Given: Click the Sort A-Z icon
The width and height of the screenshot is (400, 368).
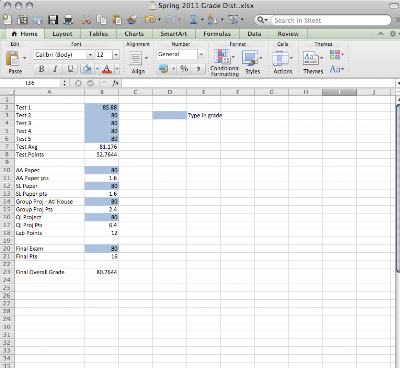Looking at the screenshot, I should click(x=212, y=20).
